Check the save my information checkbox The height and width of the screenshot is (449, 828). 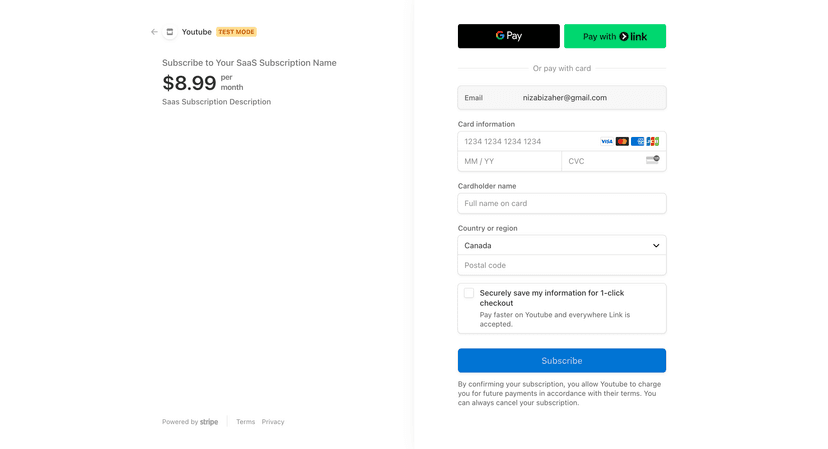click(469, 293)
